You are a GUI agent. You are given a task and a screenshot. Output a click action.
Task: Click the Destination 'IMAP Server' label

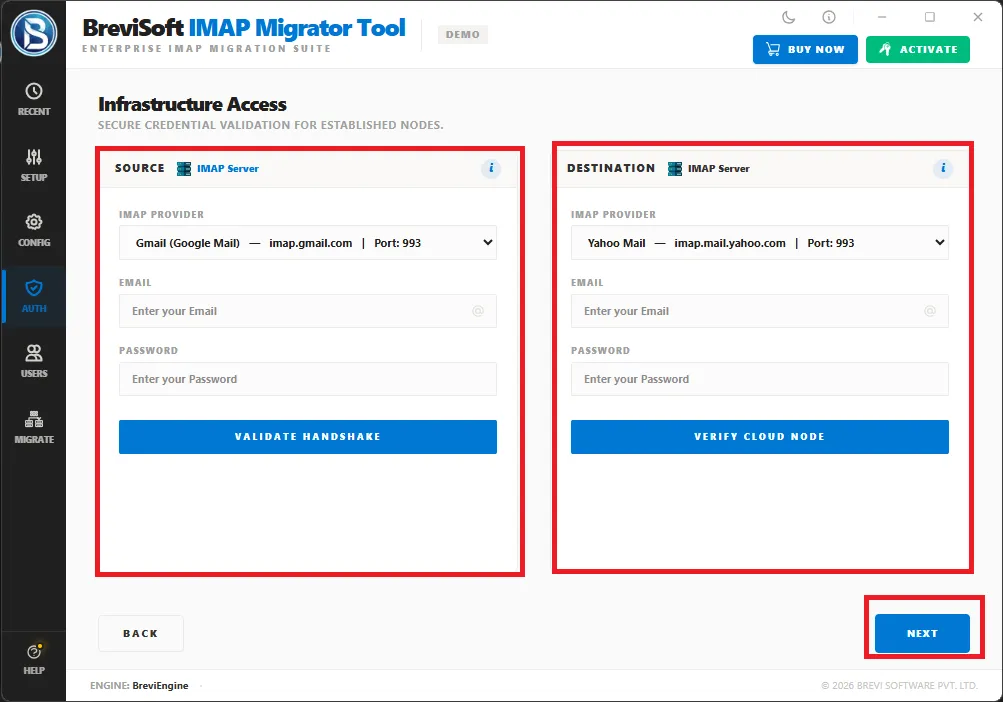coord(718,169)
